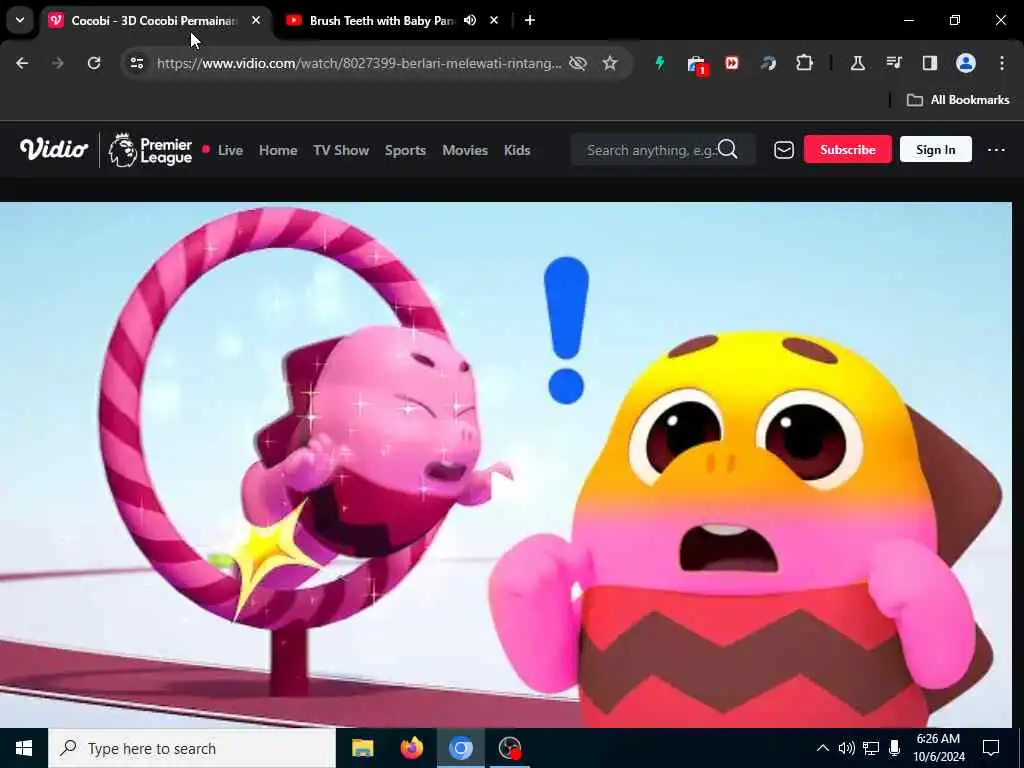Image resolution: width=1024 pixels, height=768 pixels.
Task: Click the grey swirl extension icon
Action: click(769, 63)
